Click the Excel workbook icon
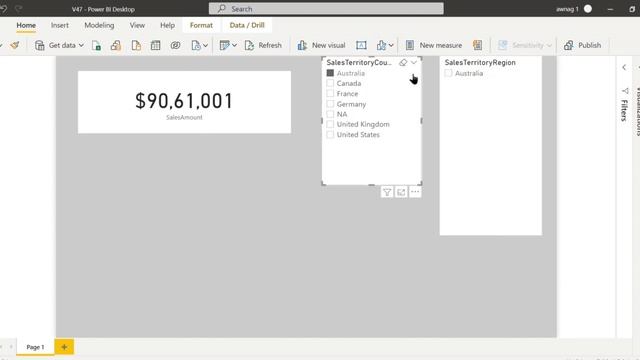The image size is (640, 360). (96, 45)
